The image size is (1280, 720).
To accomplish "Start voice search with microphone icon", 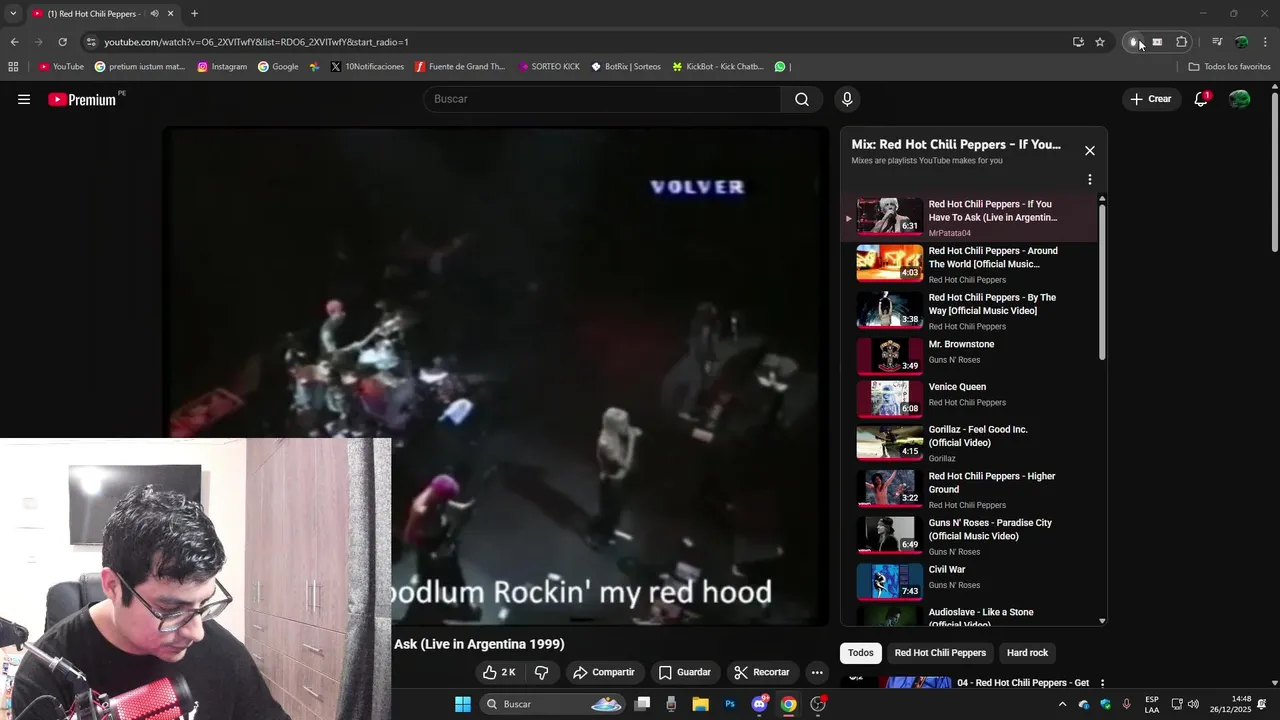I will [847, 99].
